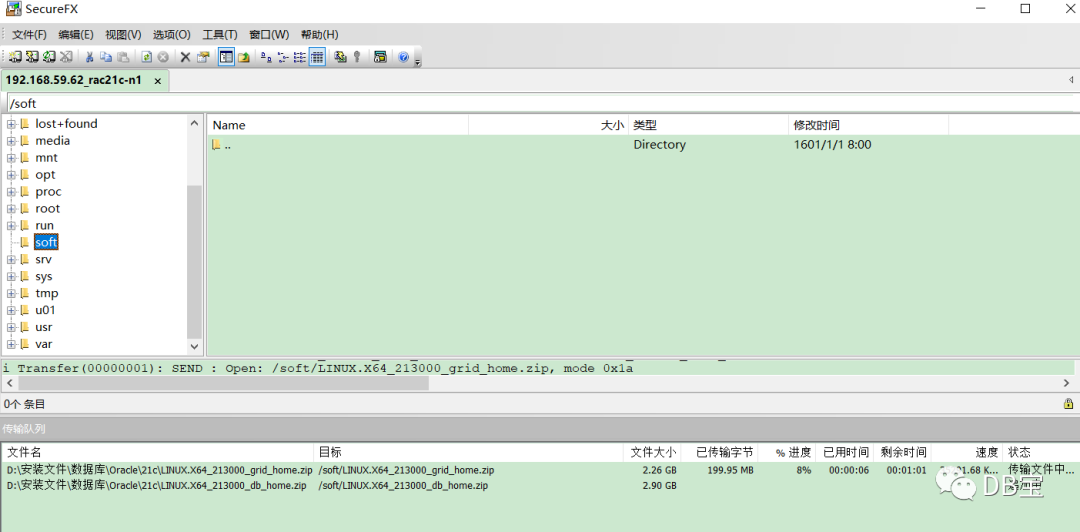
Task: Click the Up One Folder icon
Action: [x=244, y=57]
